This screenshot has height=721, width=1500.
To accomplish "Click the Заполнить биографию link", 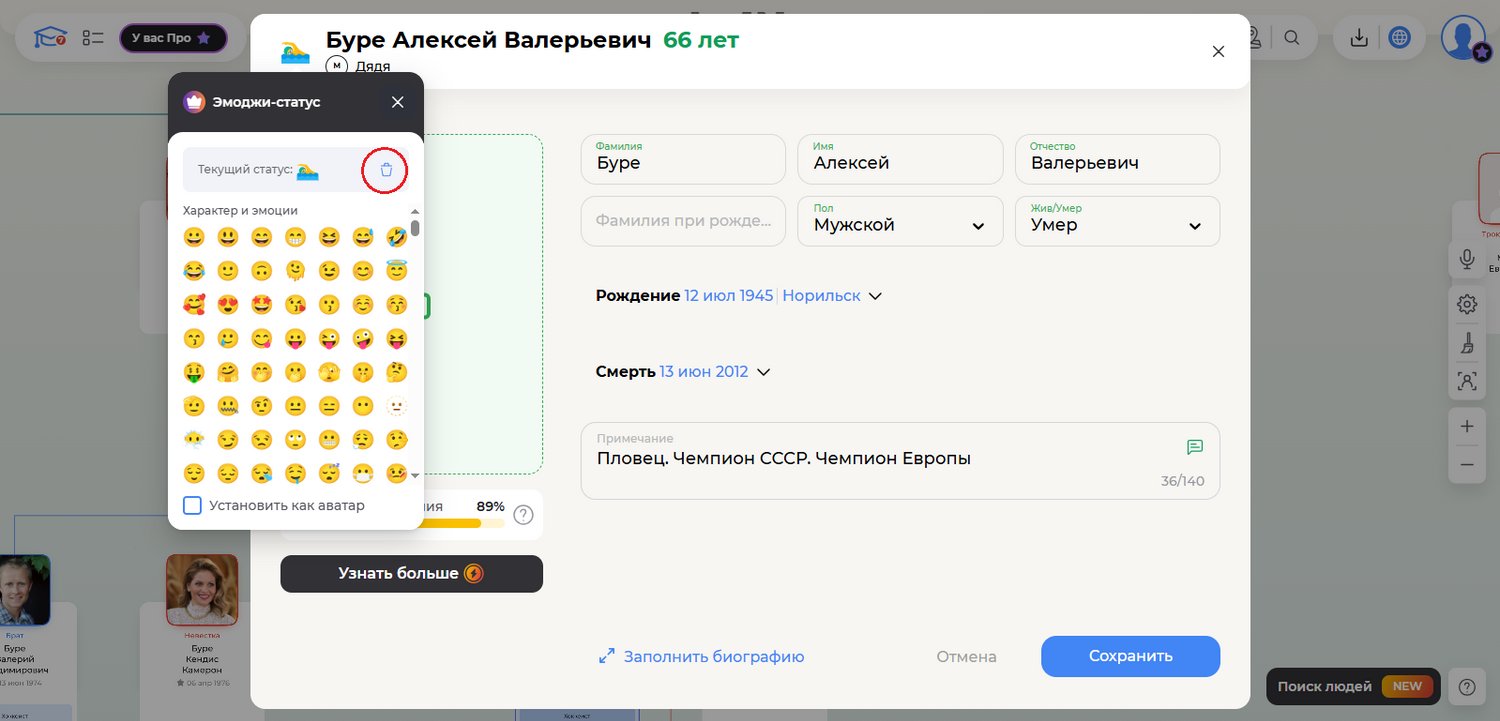I will pos(702,657).
